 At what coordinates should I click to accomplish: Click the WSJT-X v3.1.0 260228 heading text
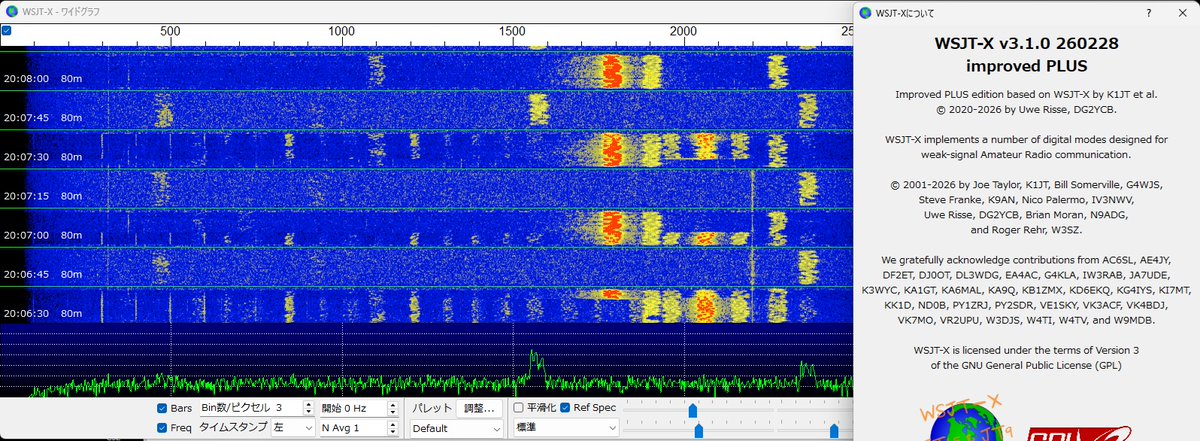[1026, 45]
